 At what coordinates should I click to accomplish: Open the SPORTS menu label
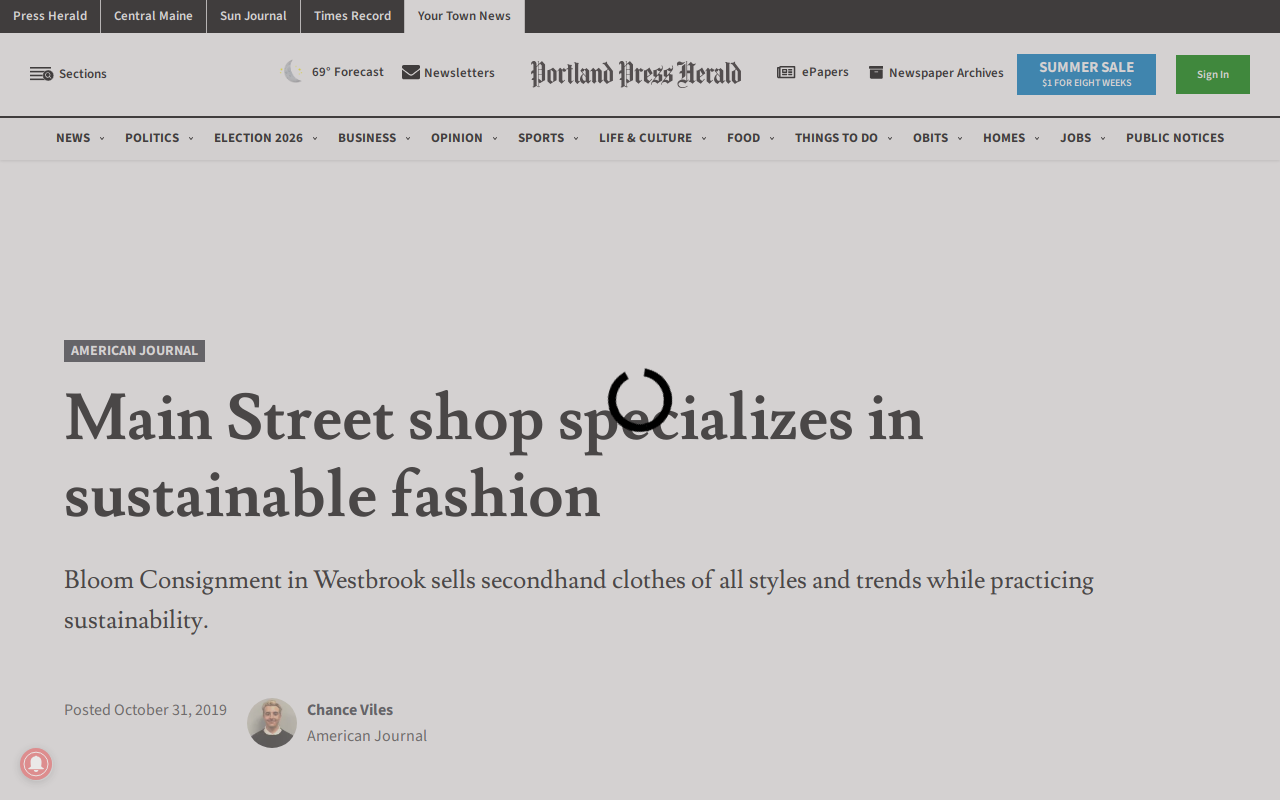[x=541, y=138]
